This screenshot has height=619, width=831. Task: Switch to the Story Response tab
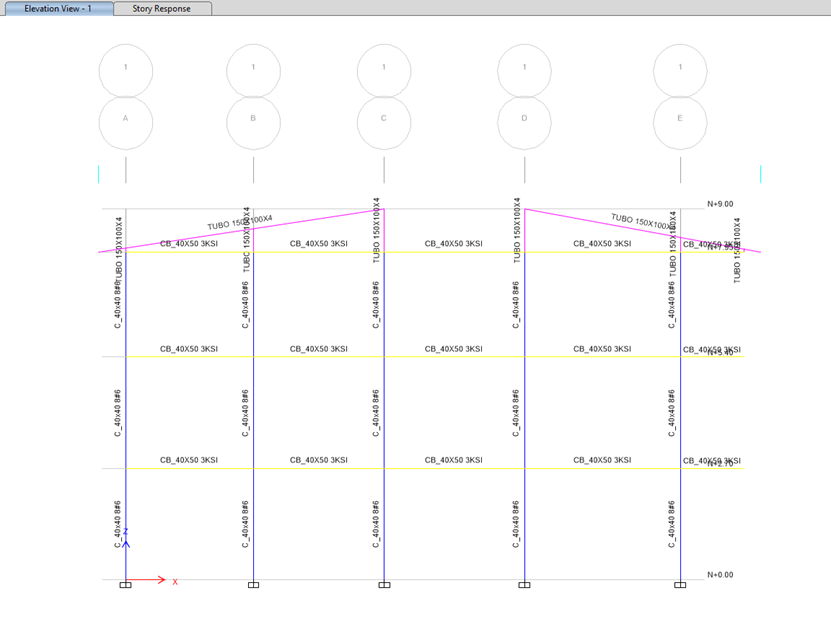[162, 8]
